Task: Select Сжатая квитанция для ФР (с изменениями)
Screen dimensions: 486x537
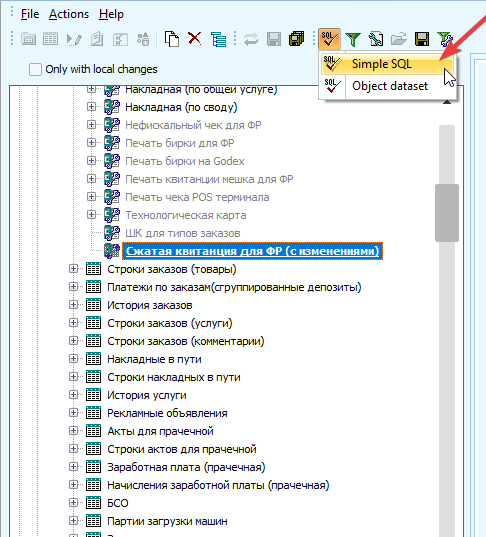Action: point(252,251)
